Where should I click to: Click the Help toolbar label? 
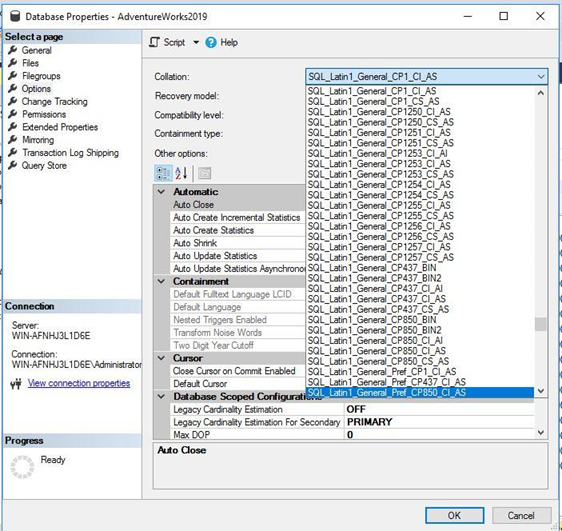[229, 42]
